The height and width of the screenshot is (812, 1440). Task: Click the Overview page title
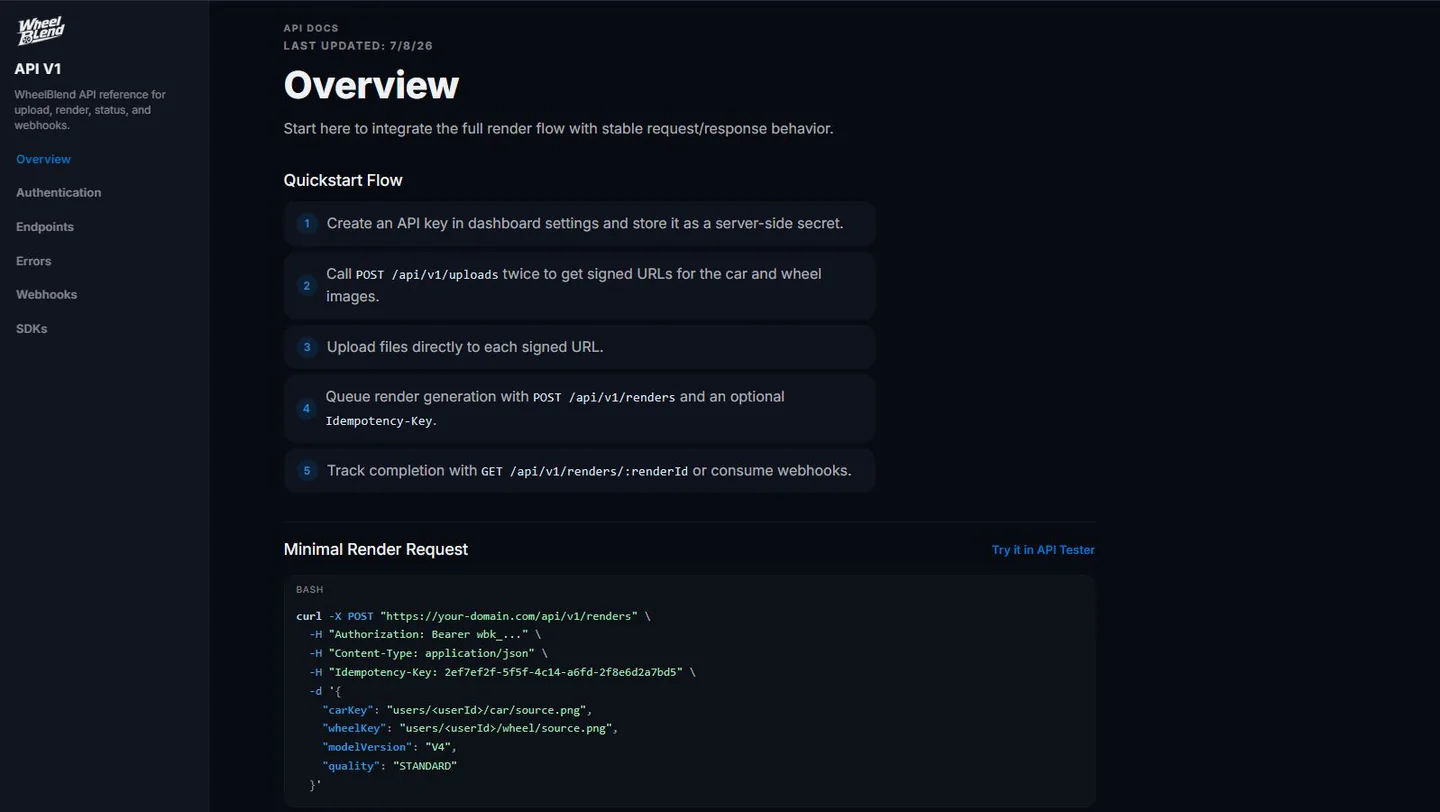pyautogui.click(x=371, y=85)
